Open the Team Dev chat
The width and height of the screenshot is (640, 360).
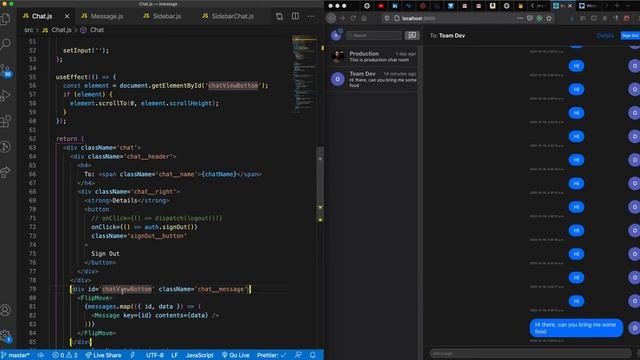[x=373, y=79]
